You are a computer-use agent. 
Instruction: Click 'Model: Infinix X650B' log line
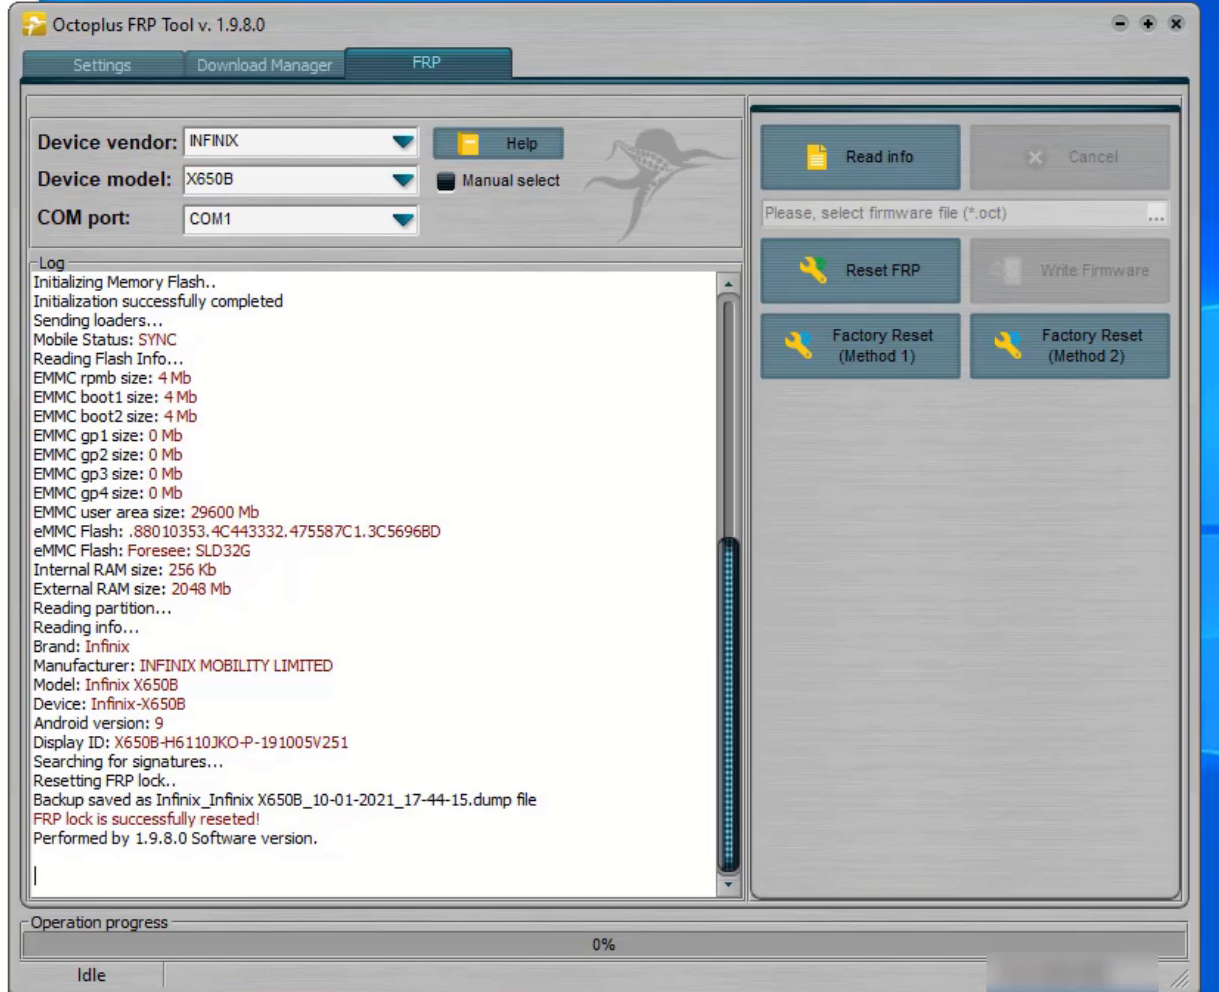(106, 685)
